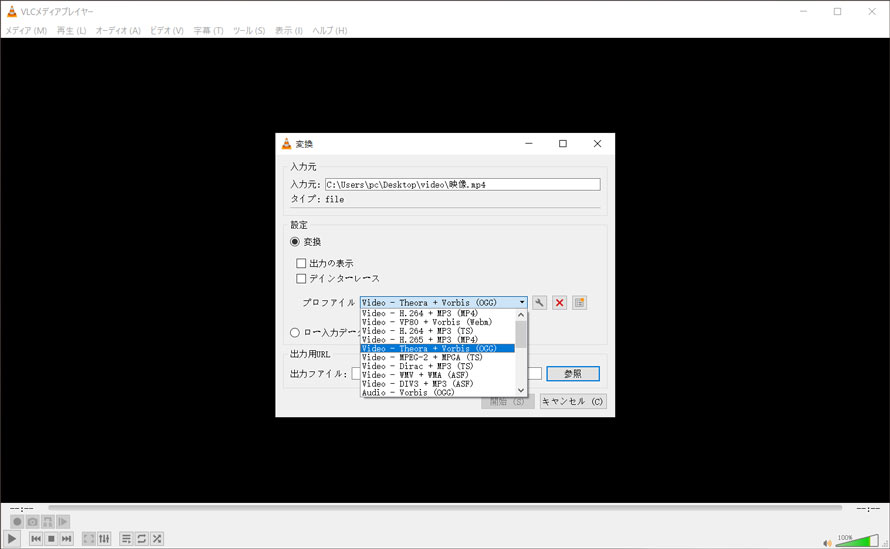Select the 変換 radio button
Screen dimensions: 890x549
pyautogui.click(x=295, y=242)
